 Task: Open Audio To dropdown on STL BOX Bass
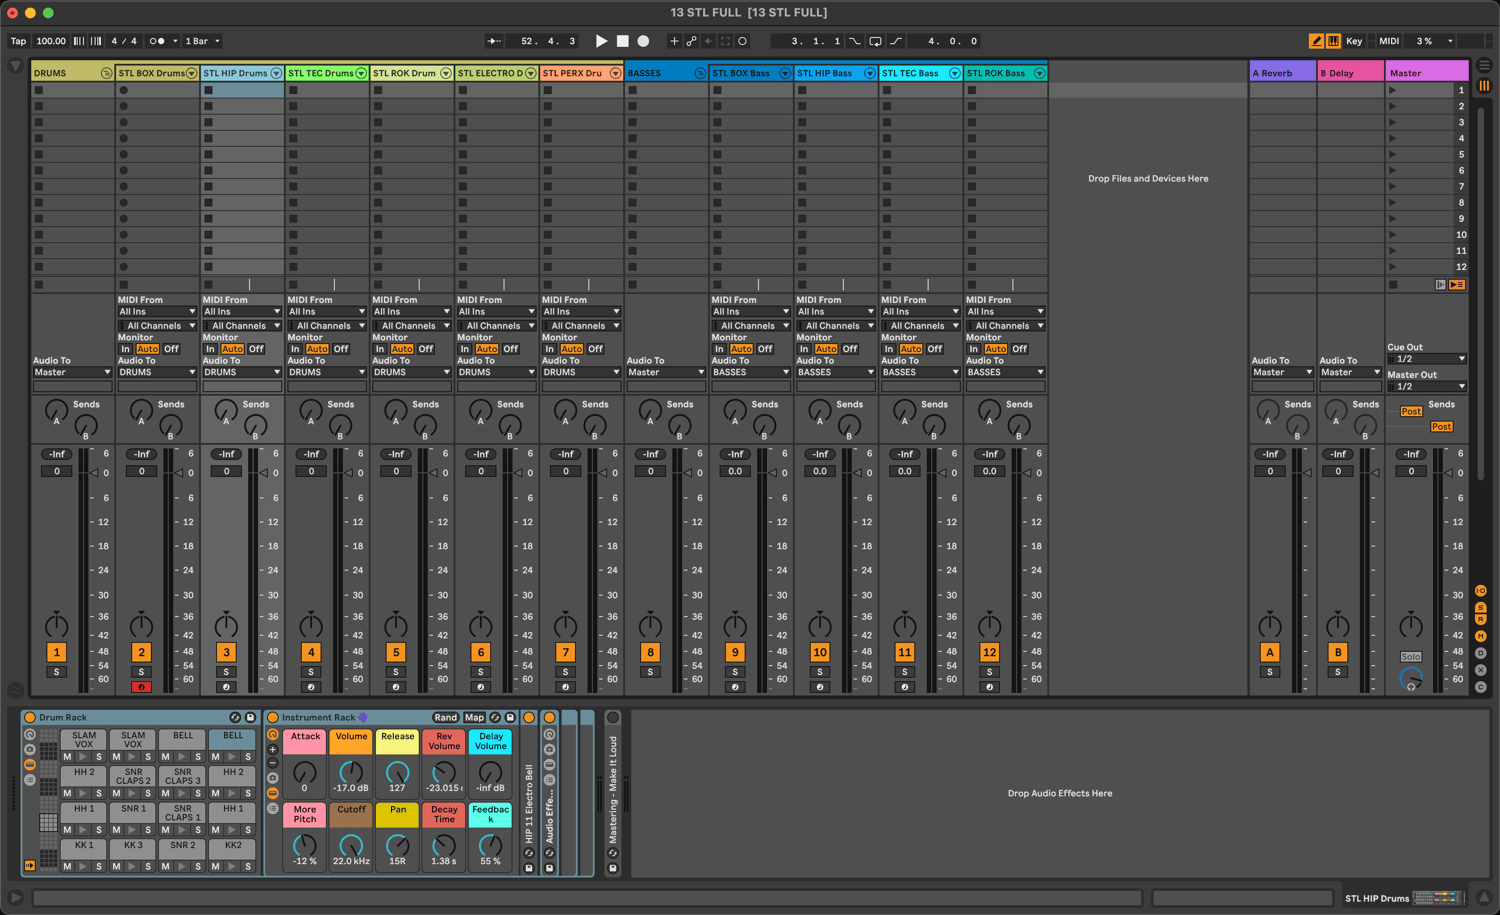tap(750, 372)
